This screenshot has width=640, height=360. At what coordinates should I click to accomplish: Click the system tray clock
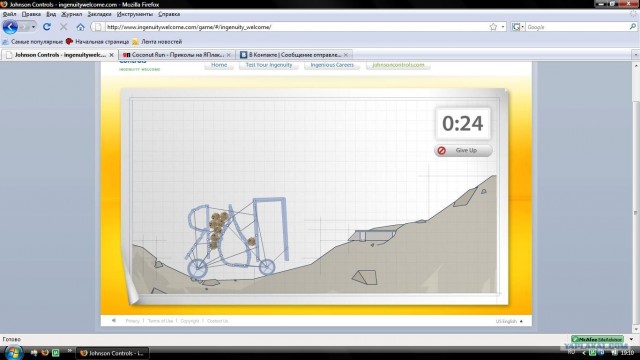click(x=627, y=353)
